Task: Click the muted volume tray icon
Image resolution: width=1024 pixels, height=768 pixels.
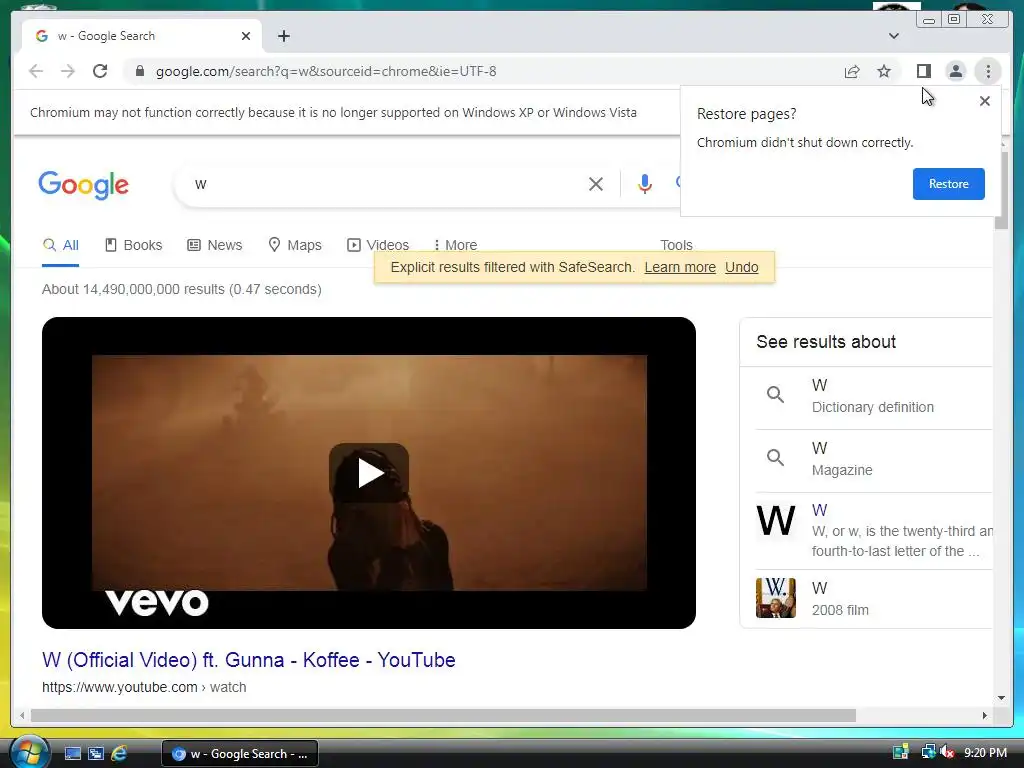Action: tap(946, 752)
